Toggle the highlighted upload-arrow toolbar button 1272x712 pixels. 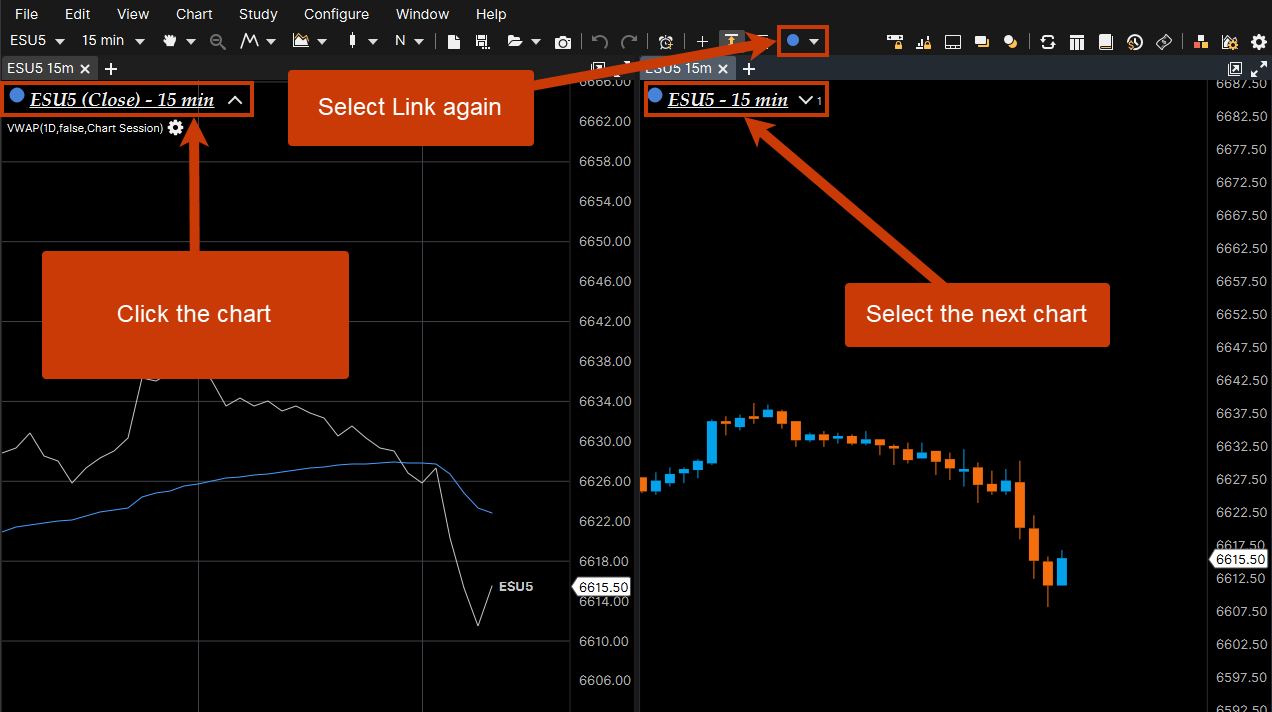(x=732, y=41)
